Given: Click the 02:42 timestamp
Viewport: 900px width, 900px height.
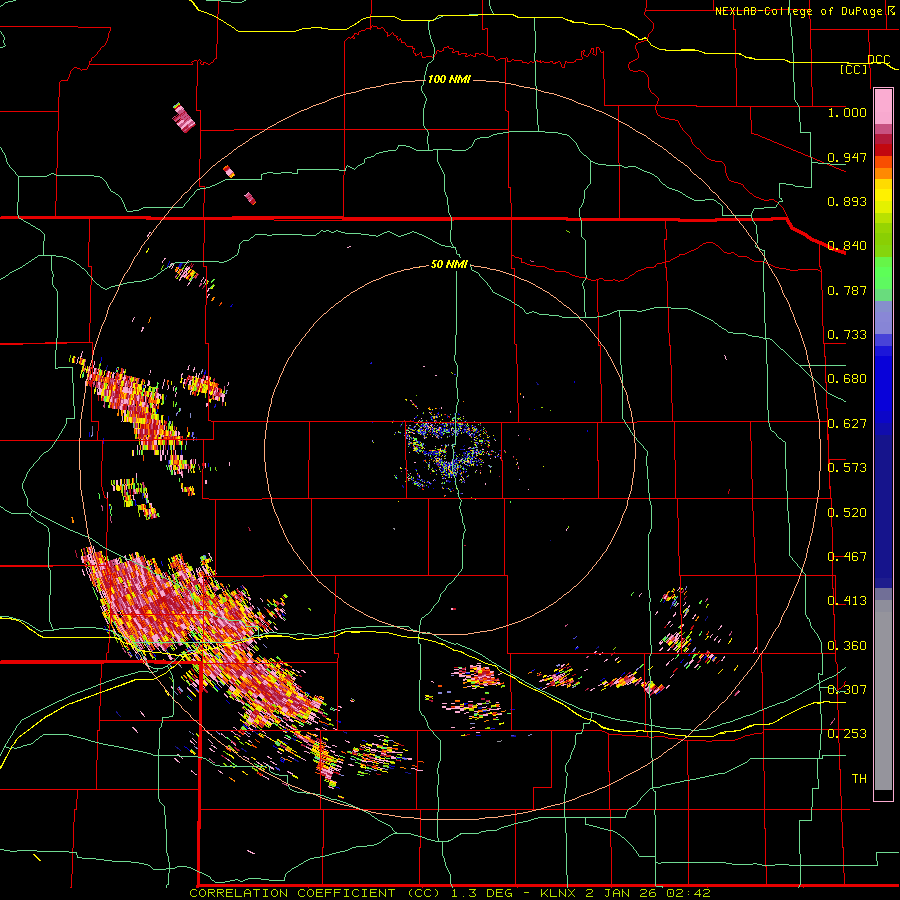Looking at the screenshot, I should click(x=689, y=893).
